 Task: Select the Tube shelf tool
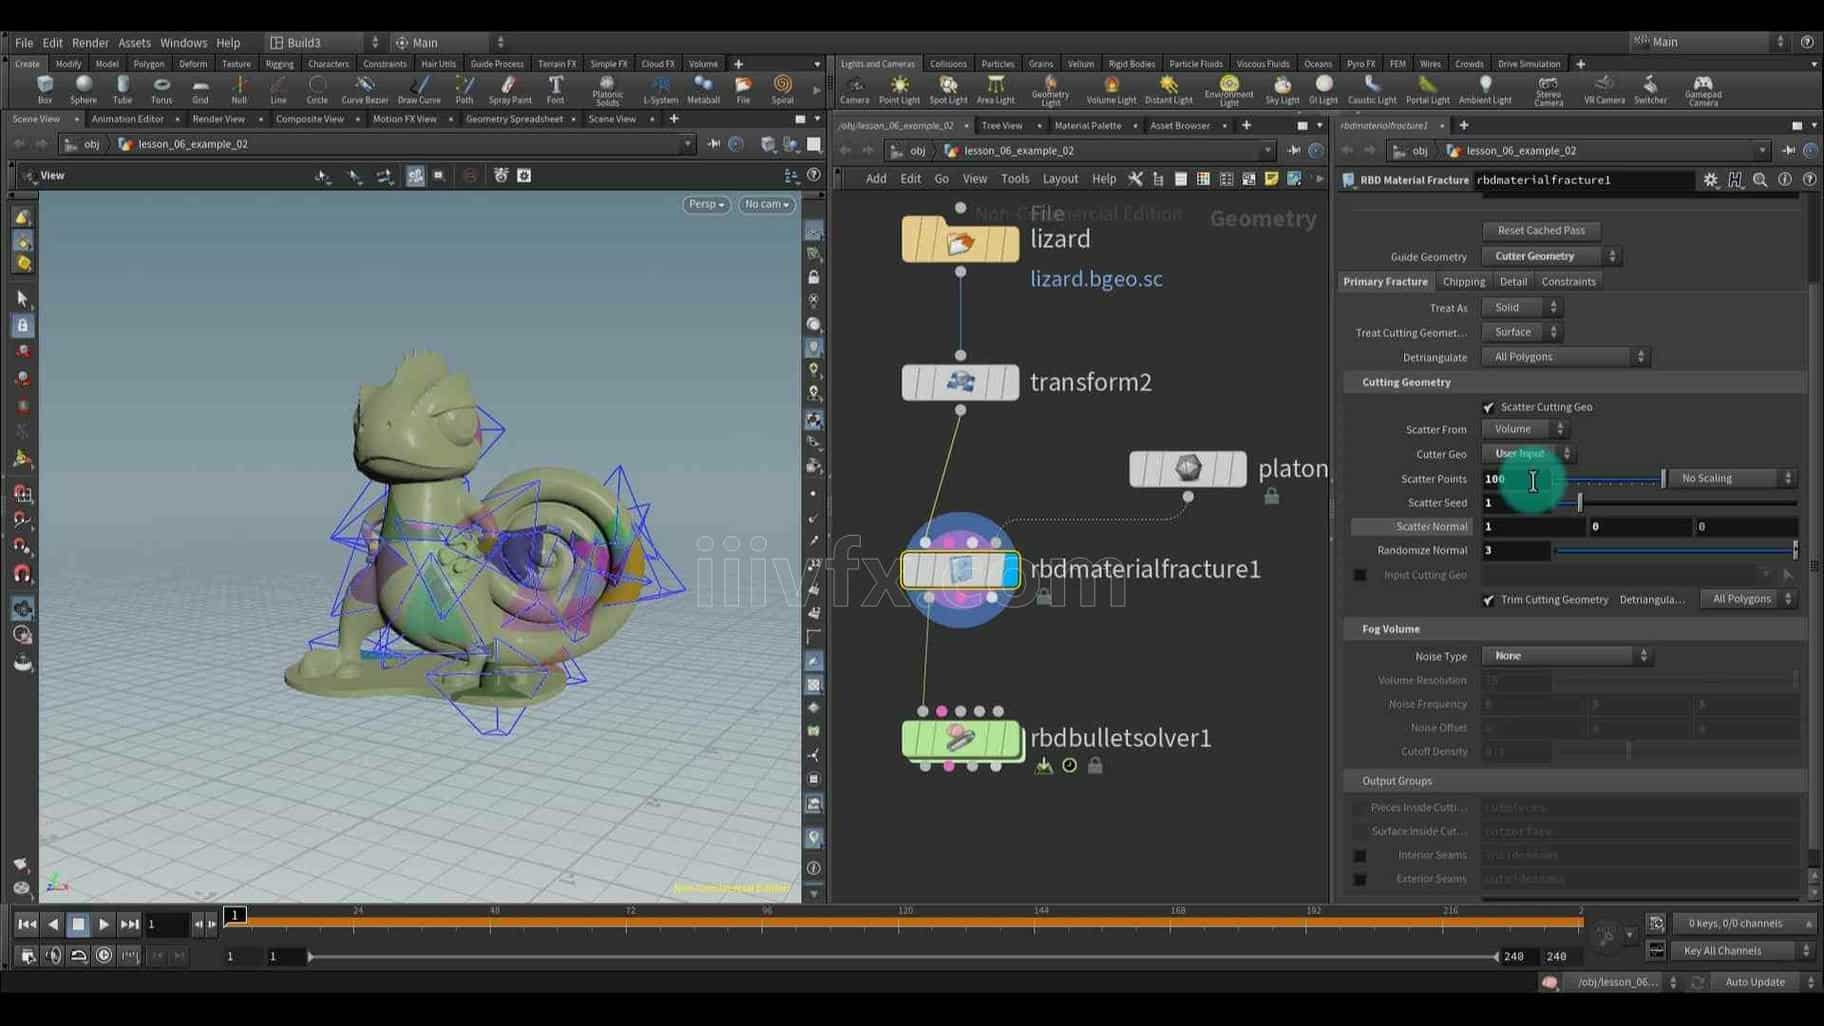coord(122,90)
